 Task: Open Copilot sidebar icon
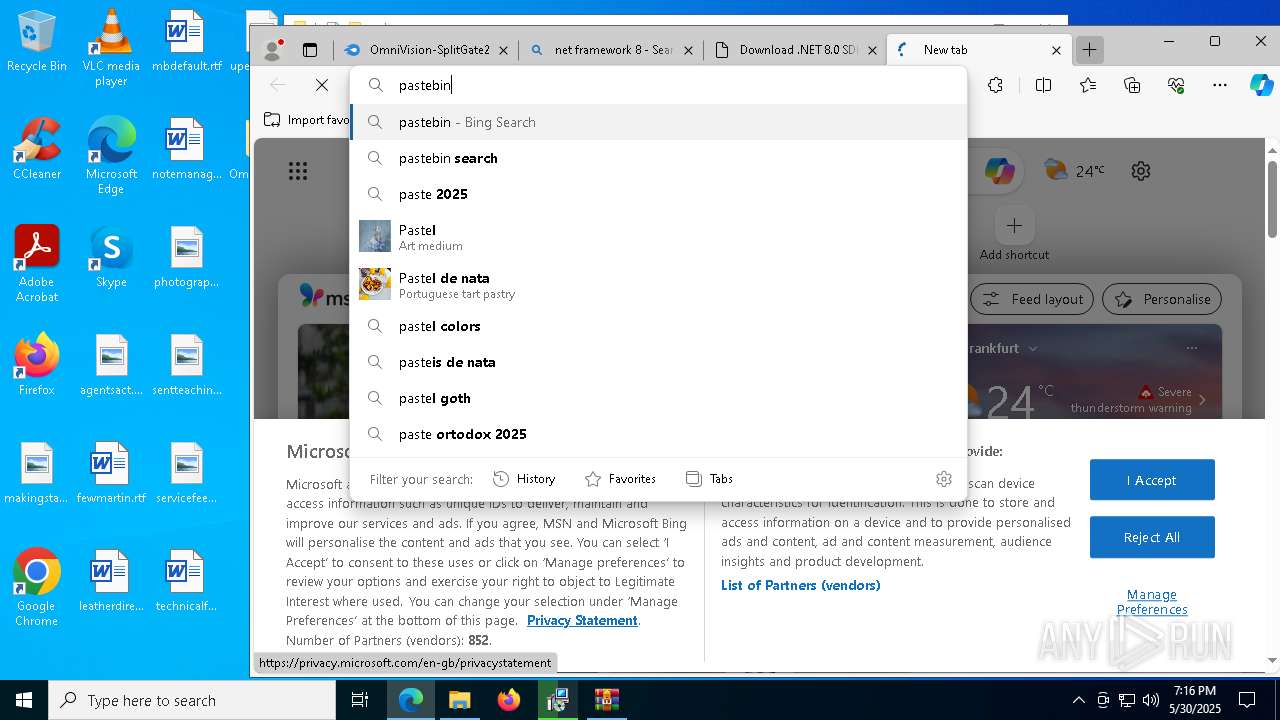(x=1261, y=85)
